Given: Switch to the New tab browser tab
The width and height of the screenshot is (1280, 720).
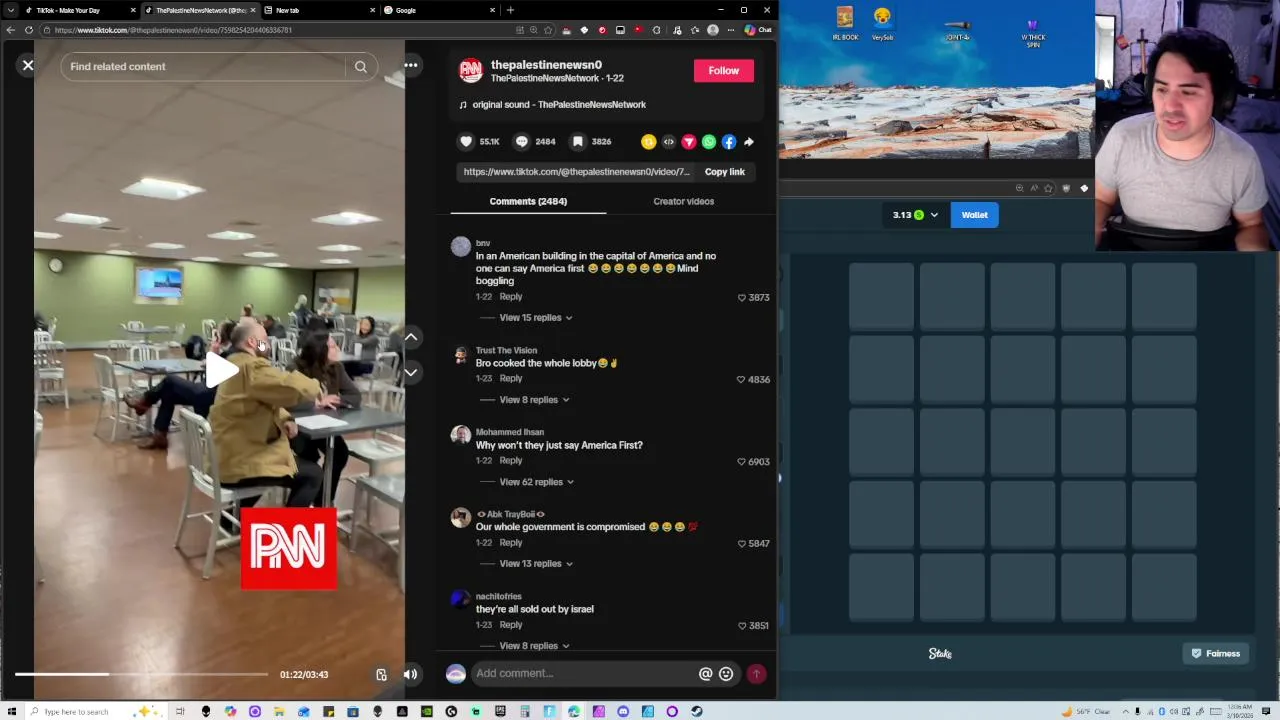Looking at the screenshot, I should 318,10.
